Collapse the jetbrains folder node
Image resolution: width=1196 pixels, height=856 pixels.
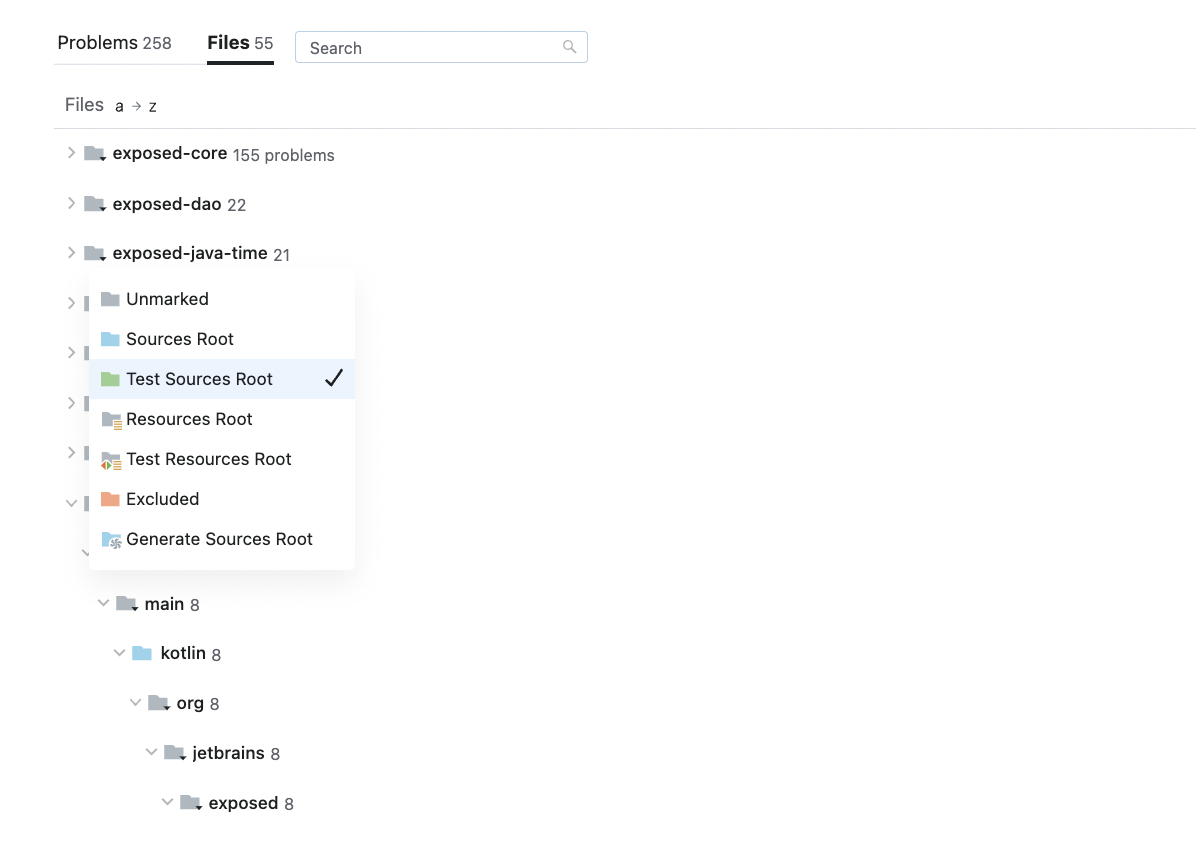[151, 753]
